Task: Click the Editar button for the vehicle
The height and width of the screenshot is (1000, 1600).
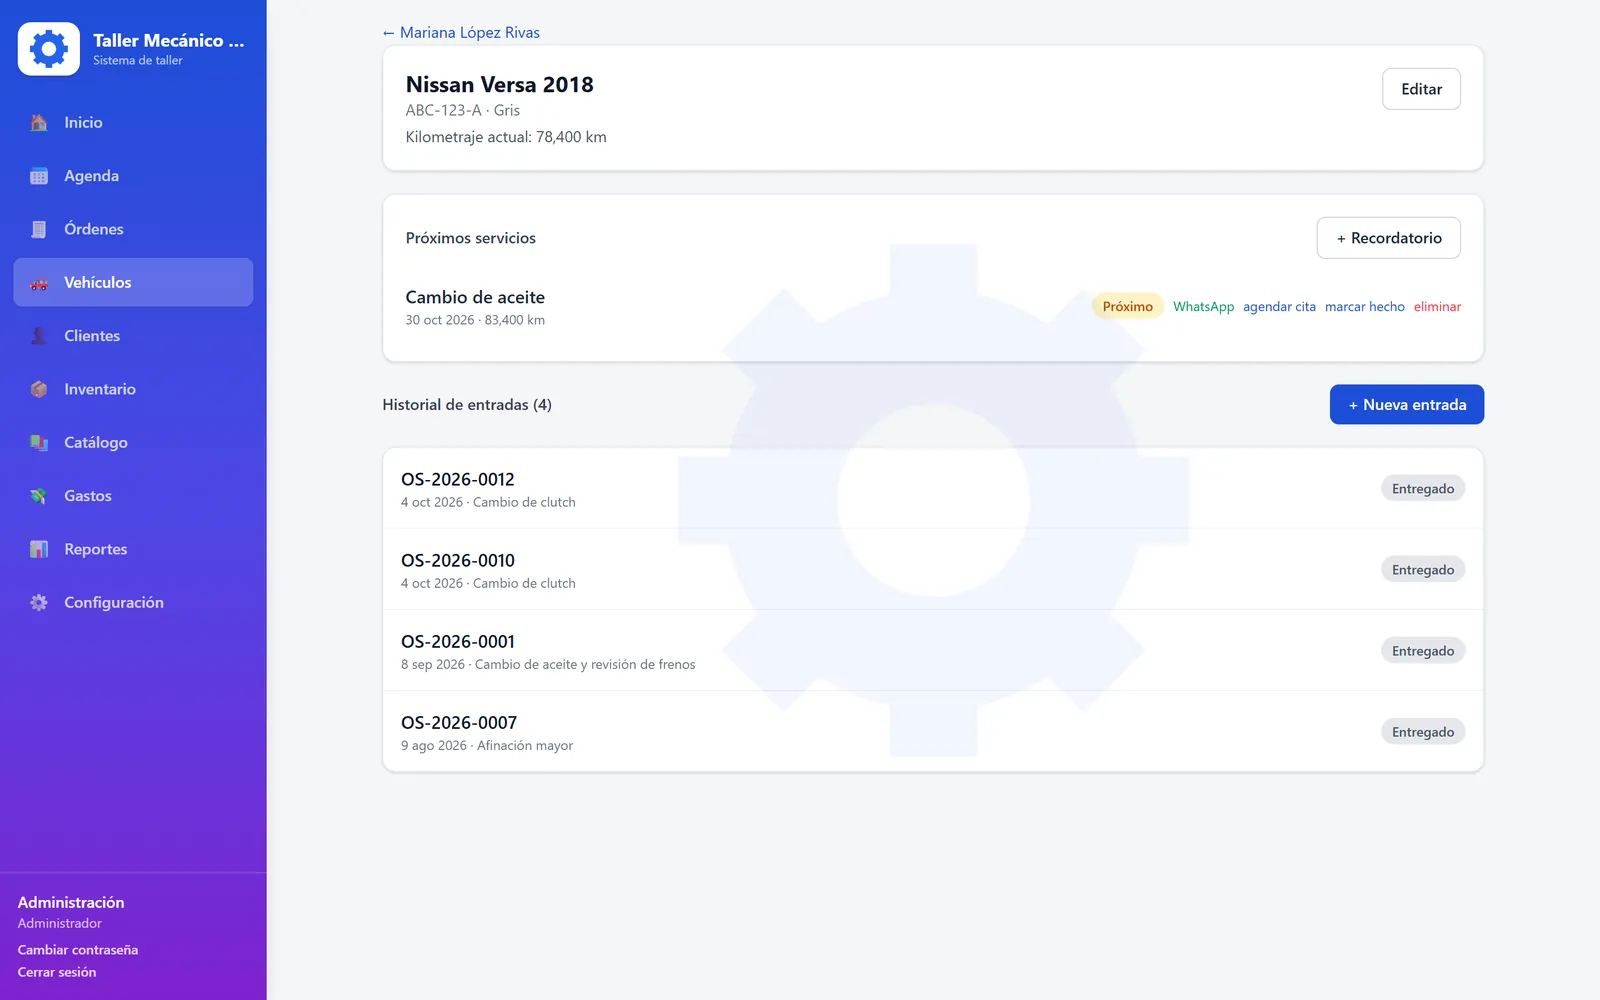Action: click(x=1421, y=89)
